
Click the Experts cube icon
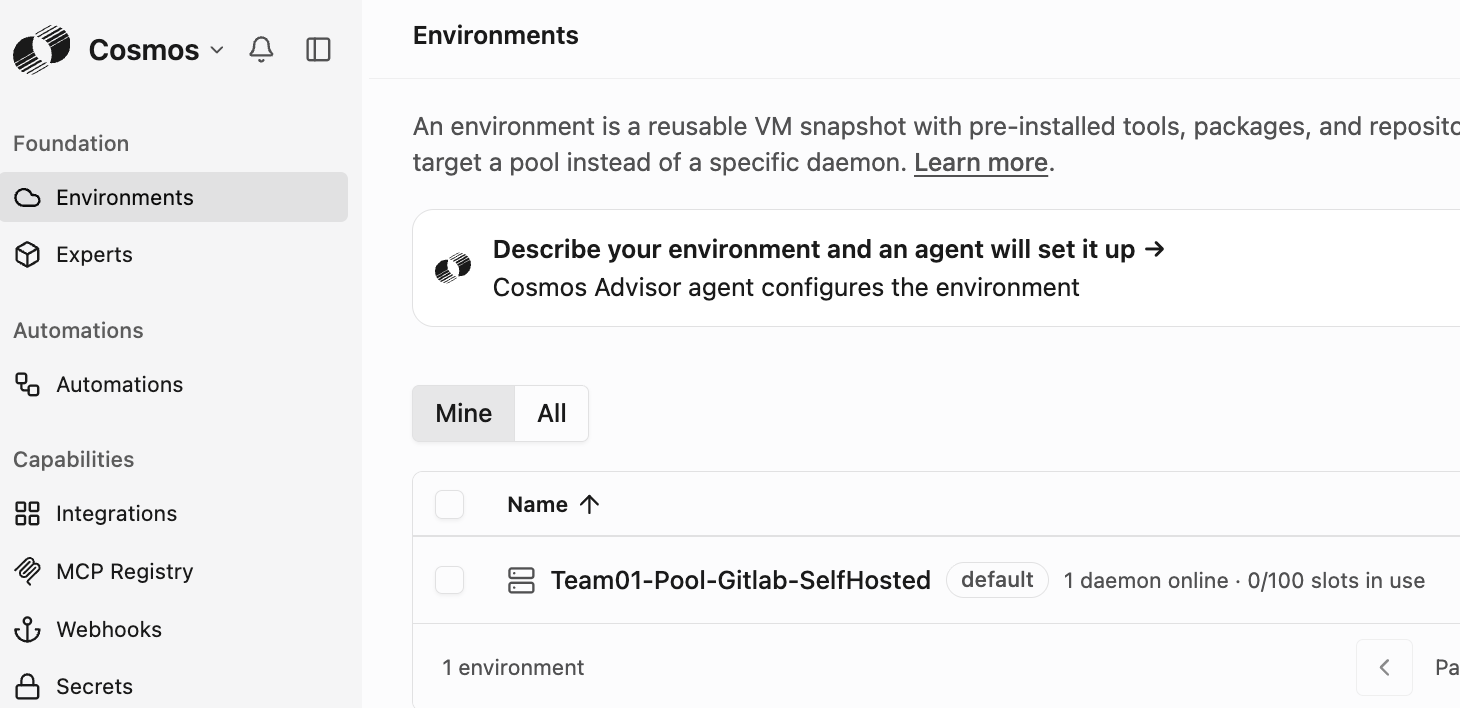point(28,255)
